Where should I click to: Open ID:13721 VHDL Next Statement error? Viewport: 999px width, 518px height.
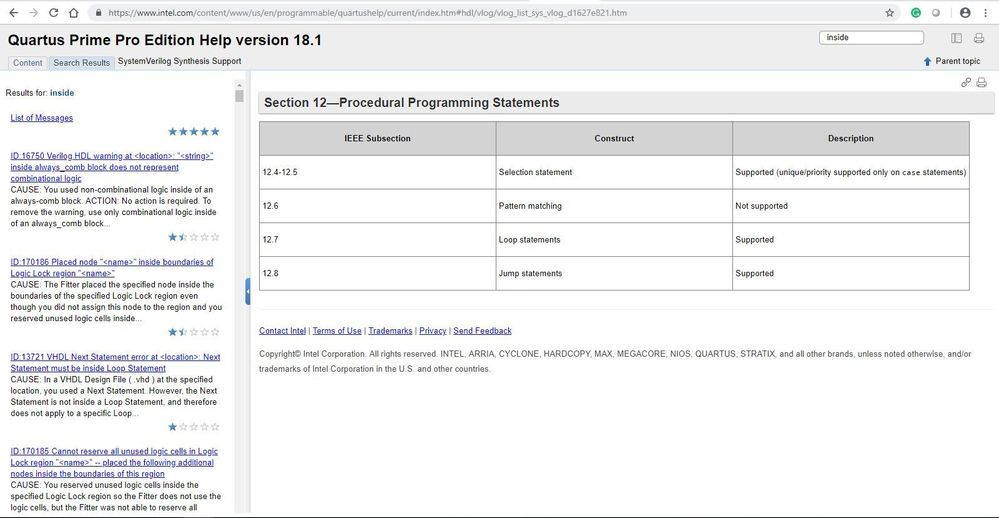coord(115,363)
